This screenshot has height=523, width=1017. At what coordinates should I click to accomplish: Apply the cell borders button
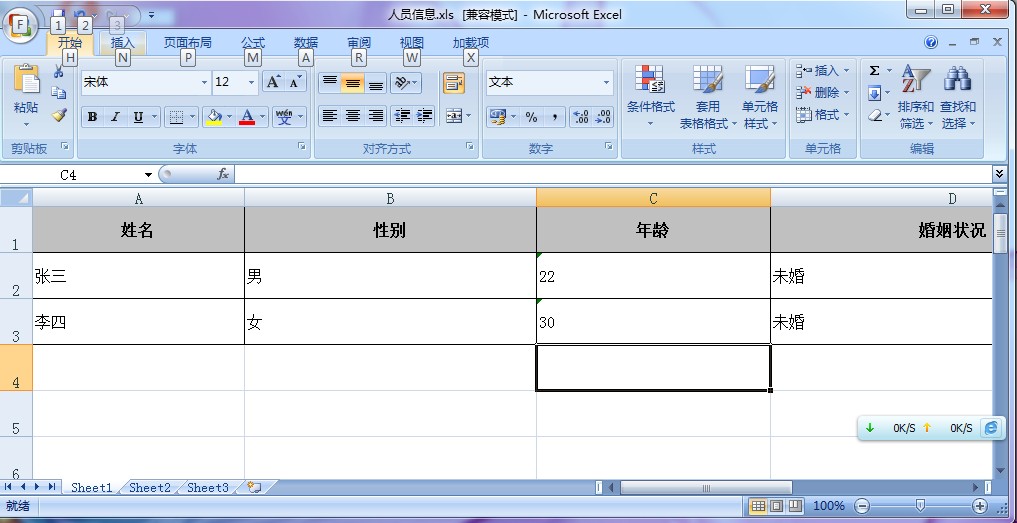[176, 117]
